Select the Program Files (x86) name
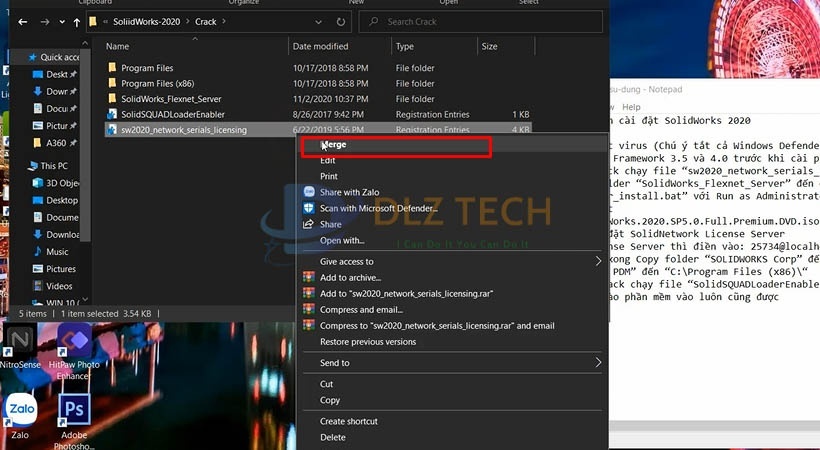Screen dimensions: 820x450 pyautogui.click(x=157, y=83)
